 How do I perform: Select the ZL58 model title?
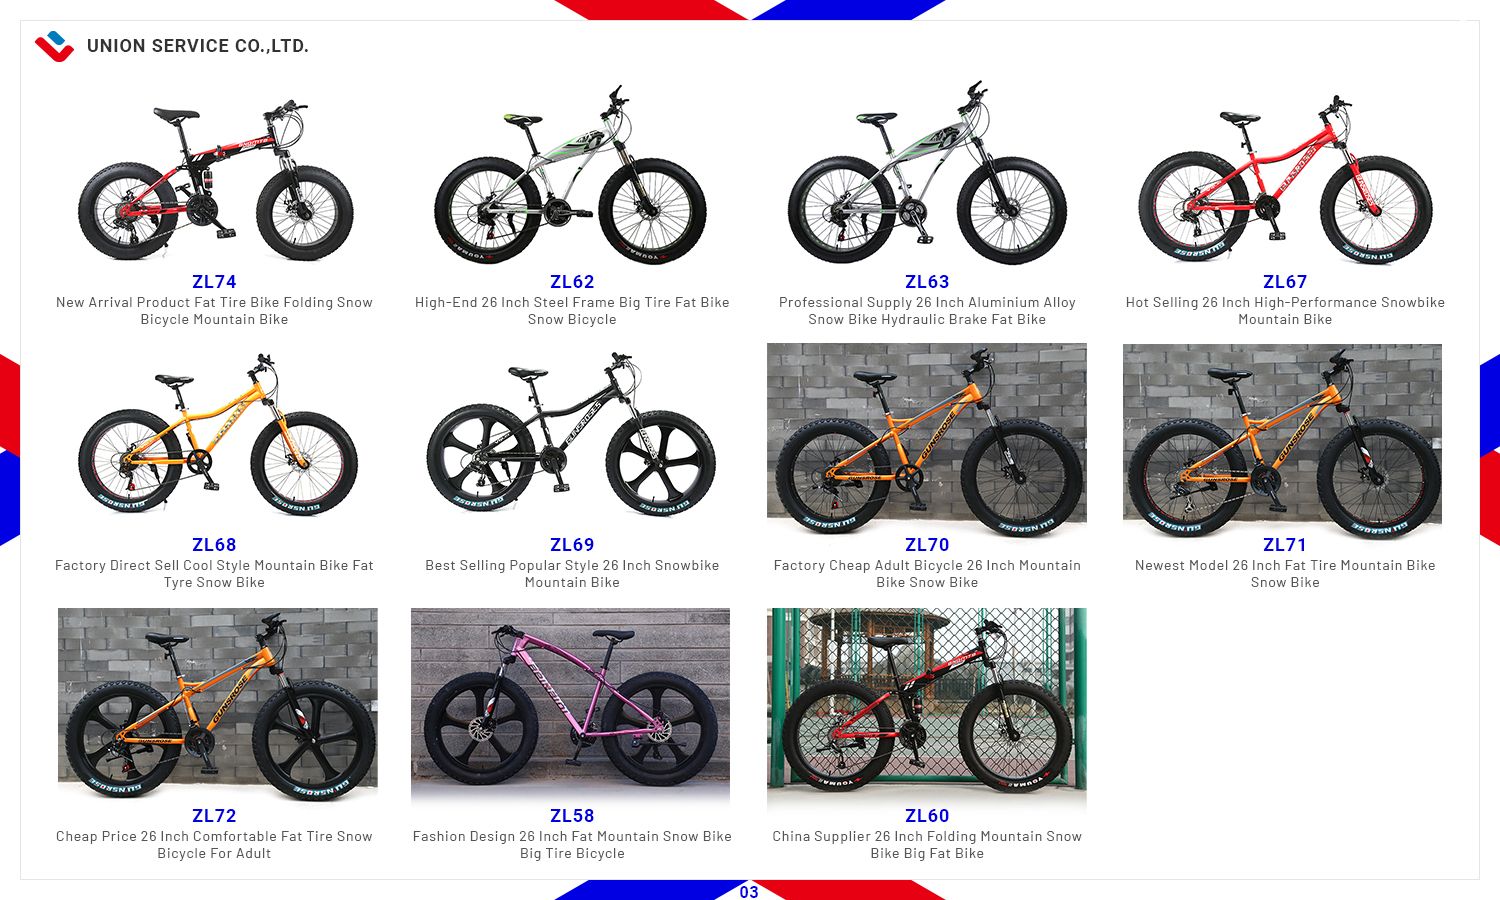tap(572, 816)
